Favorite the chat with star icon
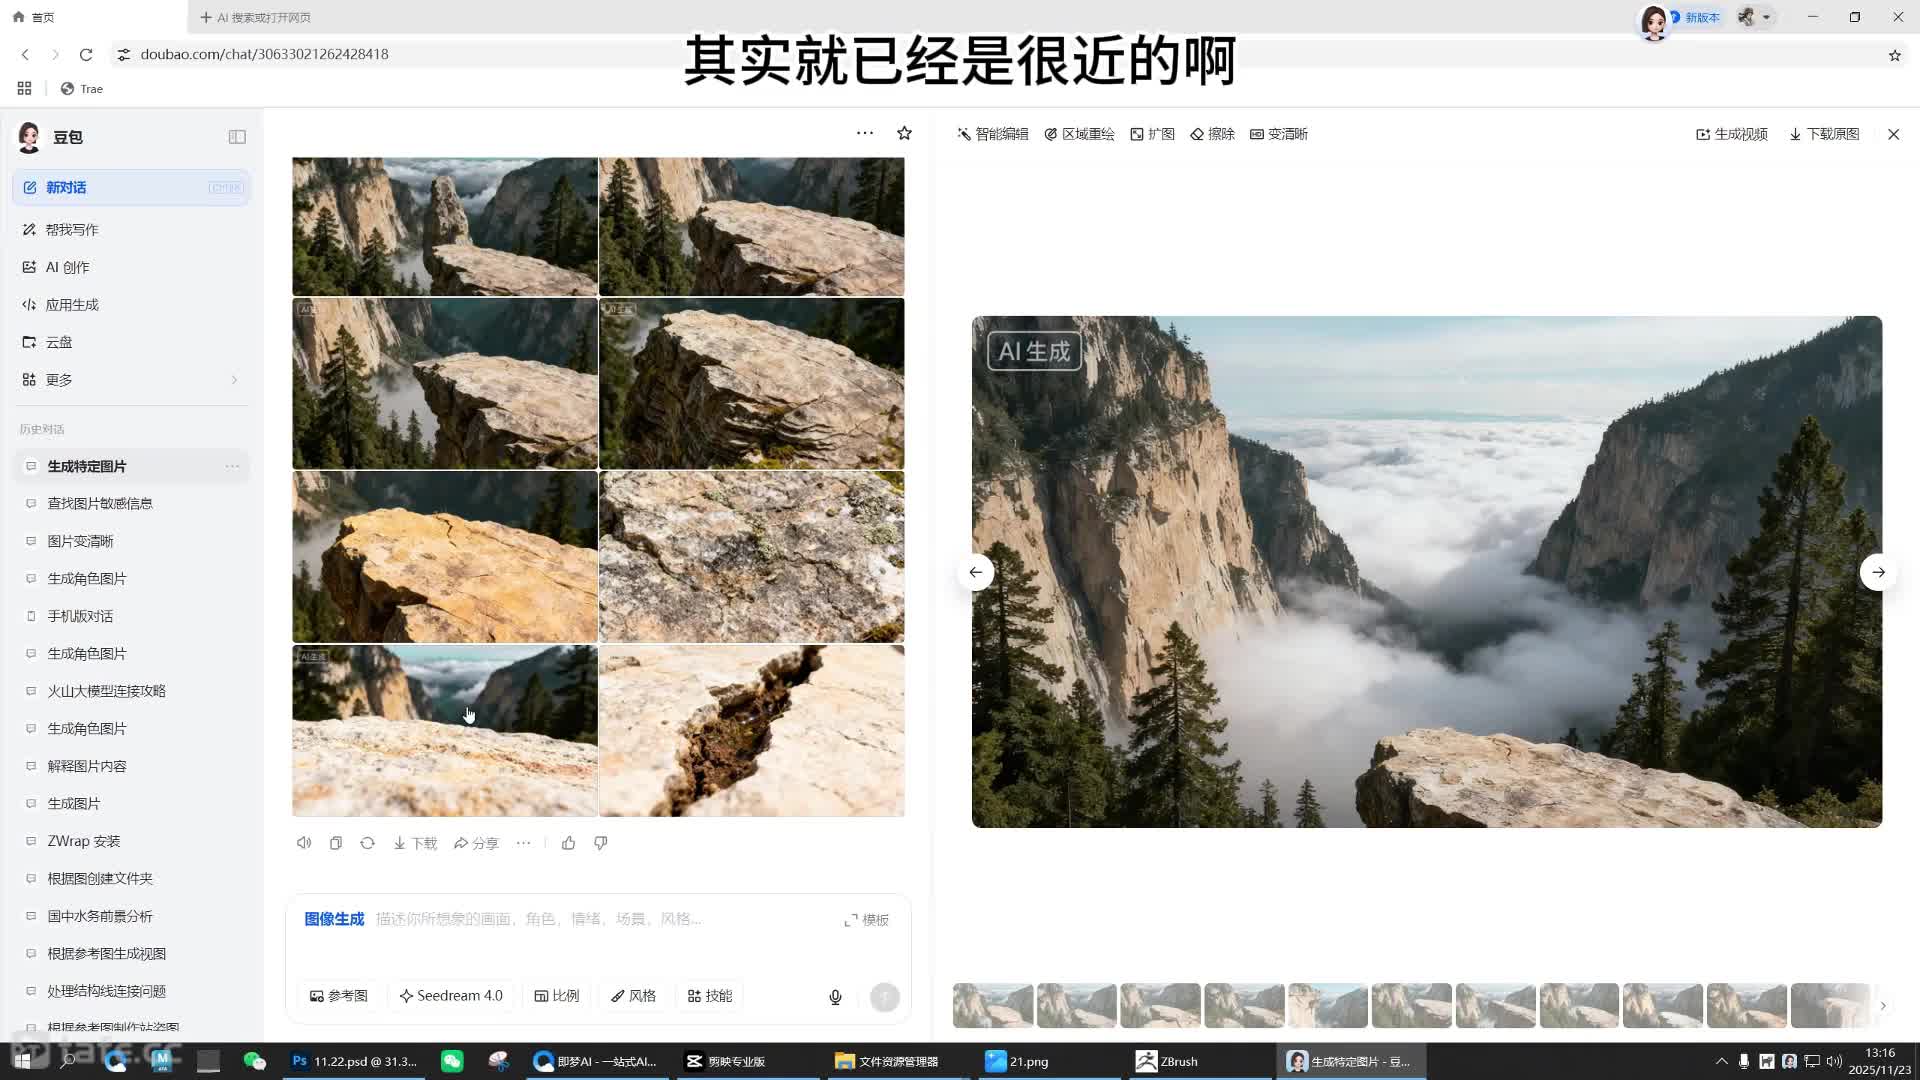 coord(904,133)
